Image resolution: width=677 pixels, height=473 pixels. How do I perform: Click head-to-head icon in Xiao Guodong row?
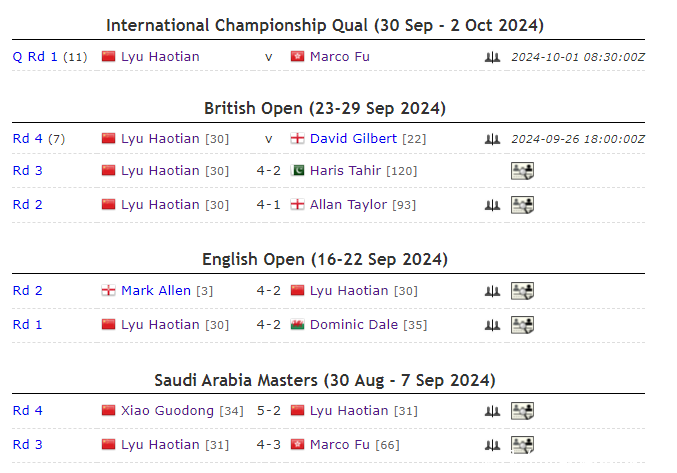pyautogui.click(x=491, y=411)
